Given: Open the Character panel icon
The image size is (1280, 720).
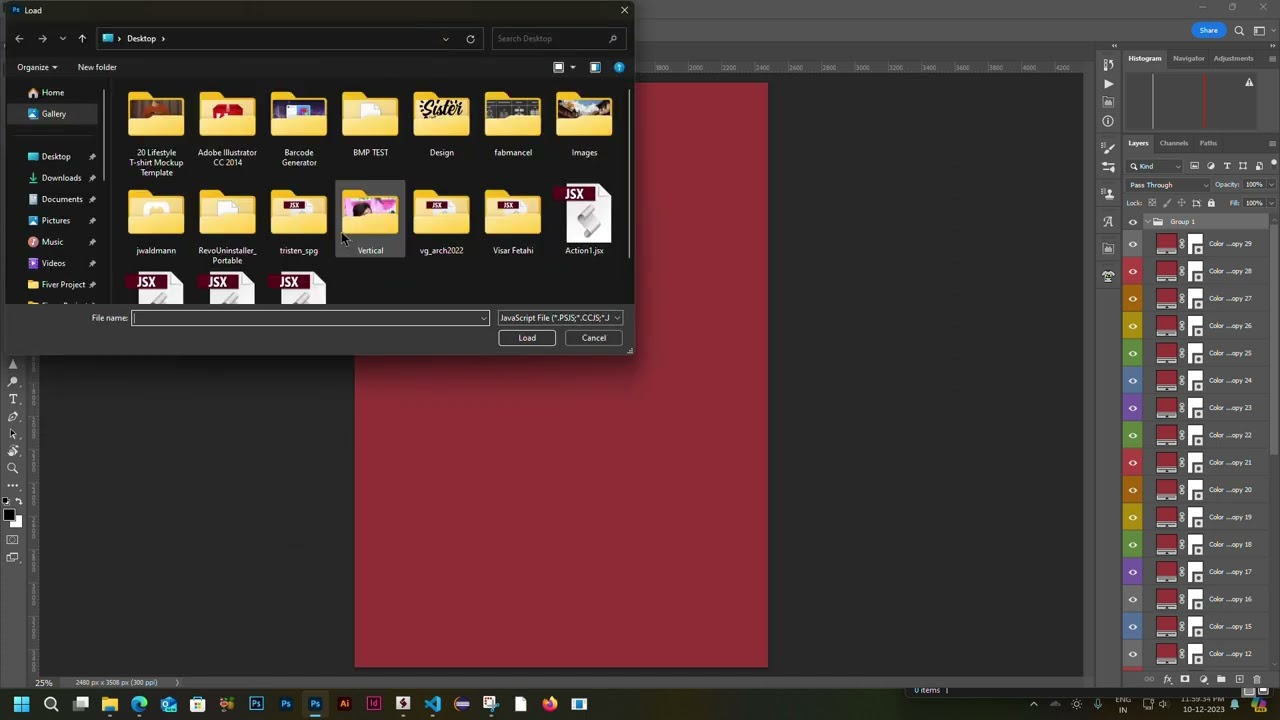Looking at the screenshot, I should click(1108, 221).
